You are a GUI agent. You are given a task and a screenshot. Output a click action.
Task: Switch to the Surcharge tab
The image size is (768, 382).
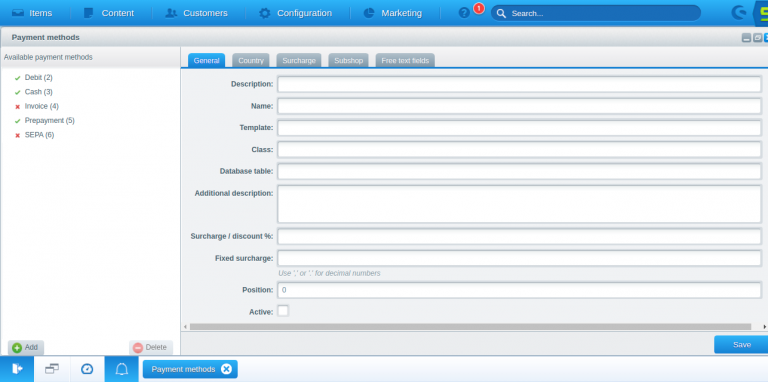point(299,60)
